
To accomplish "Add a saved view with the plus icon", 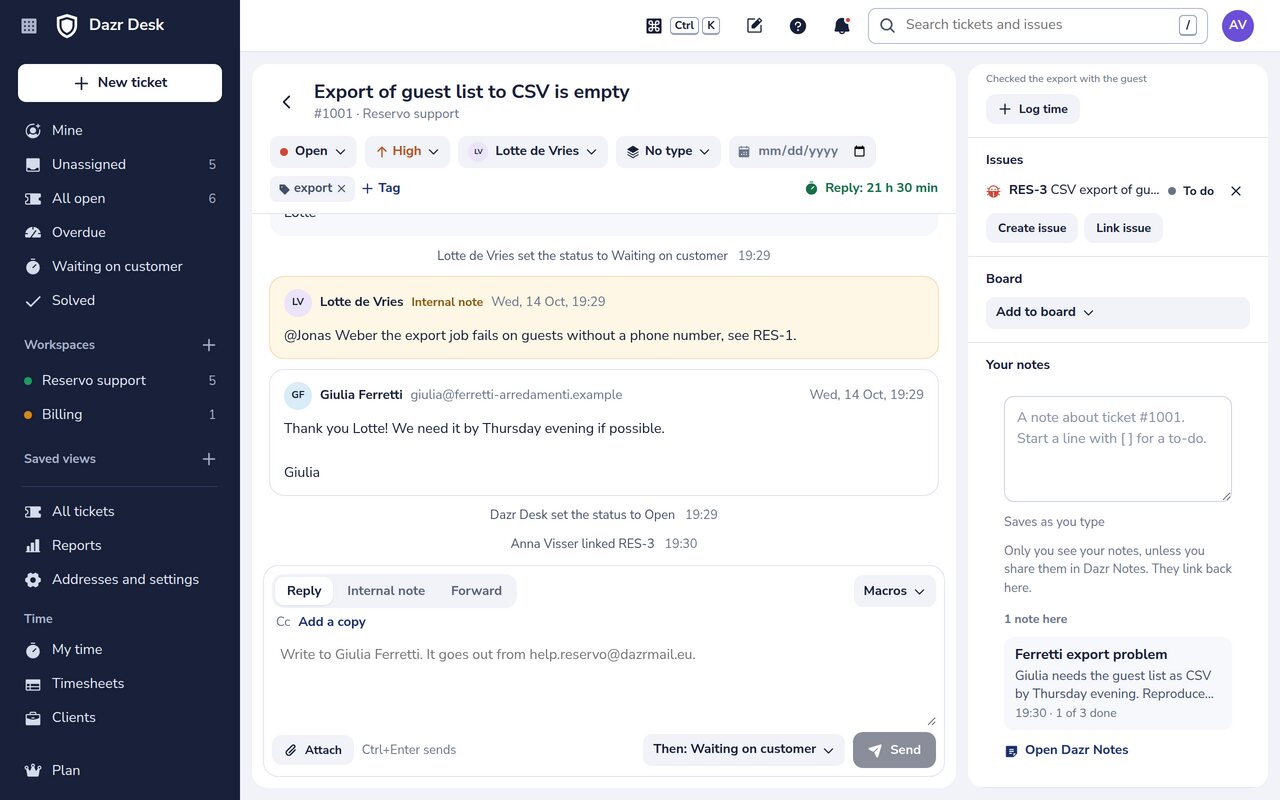I will [209, 459].
